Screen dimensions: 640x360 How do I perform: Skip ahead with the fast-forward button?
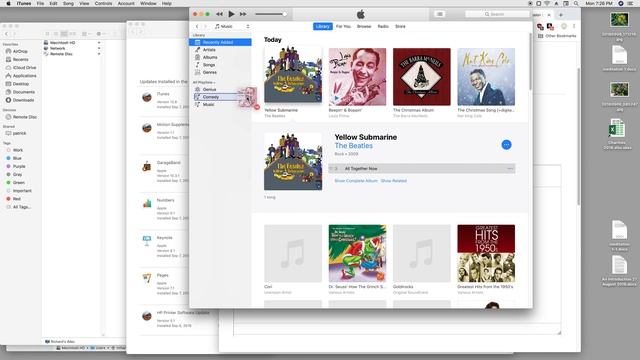point(243,14)
